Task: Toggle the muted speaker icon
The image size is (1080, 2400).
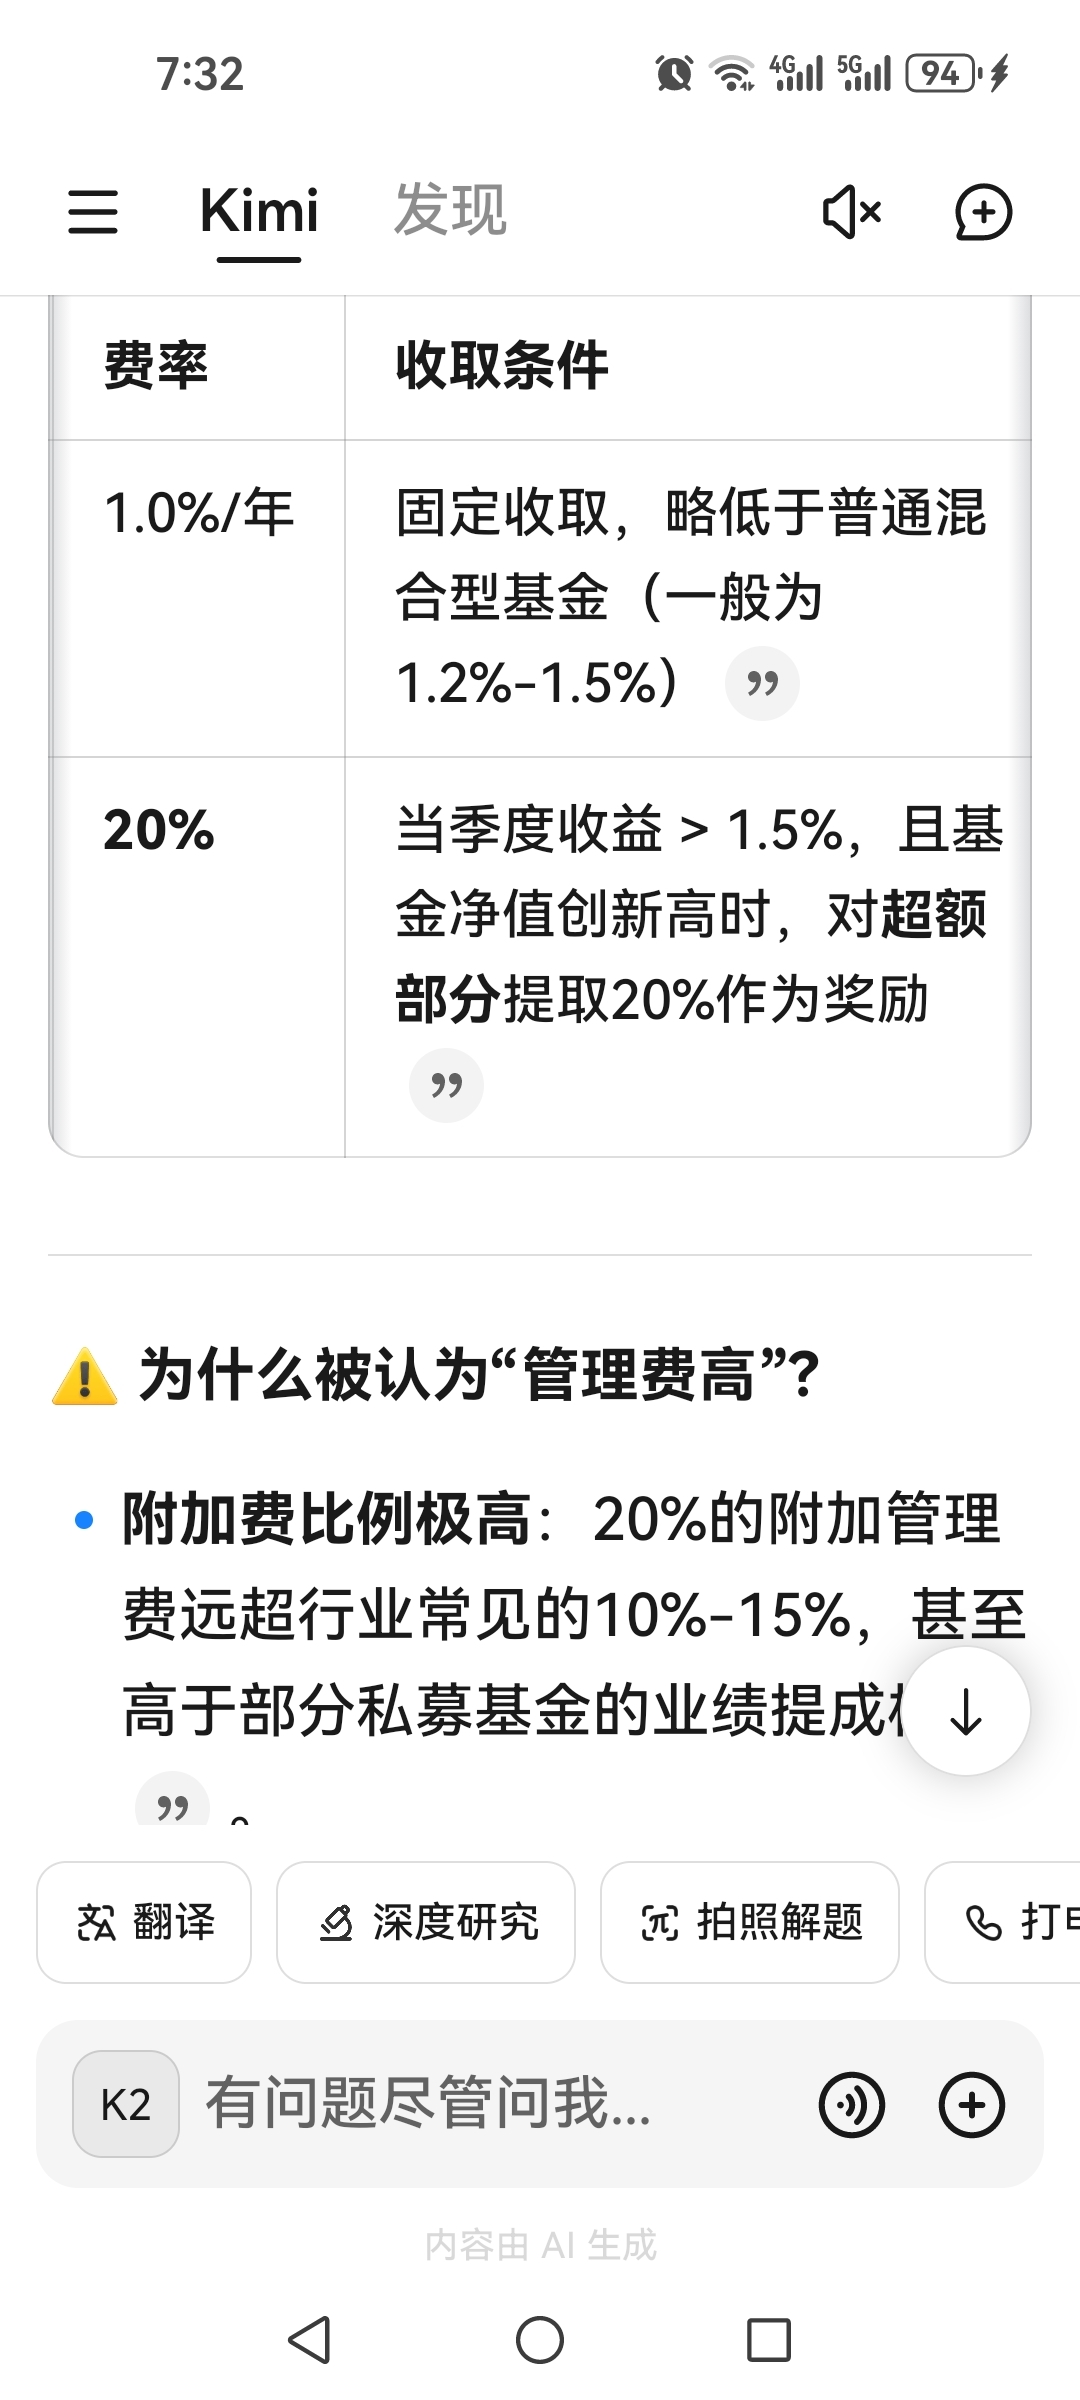Action: pyautogui.click(x=852, y=212)
